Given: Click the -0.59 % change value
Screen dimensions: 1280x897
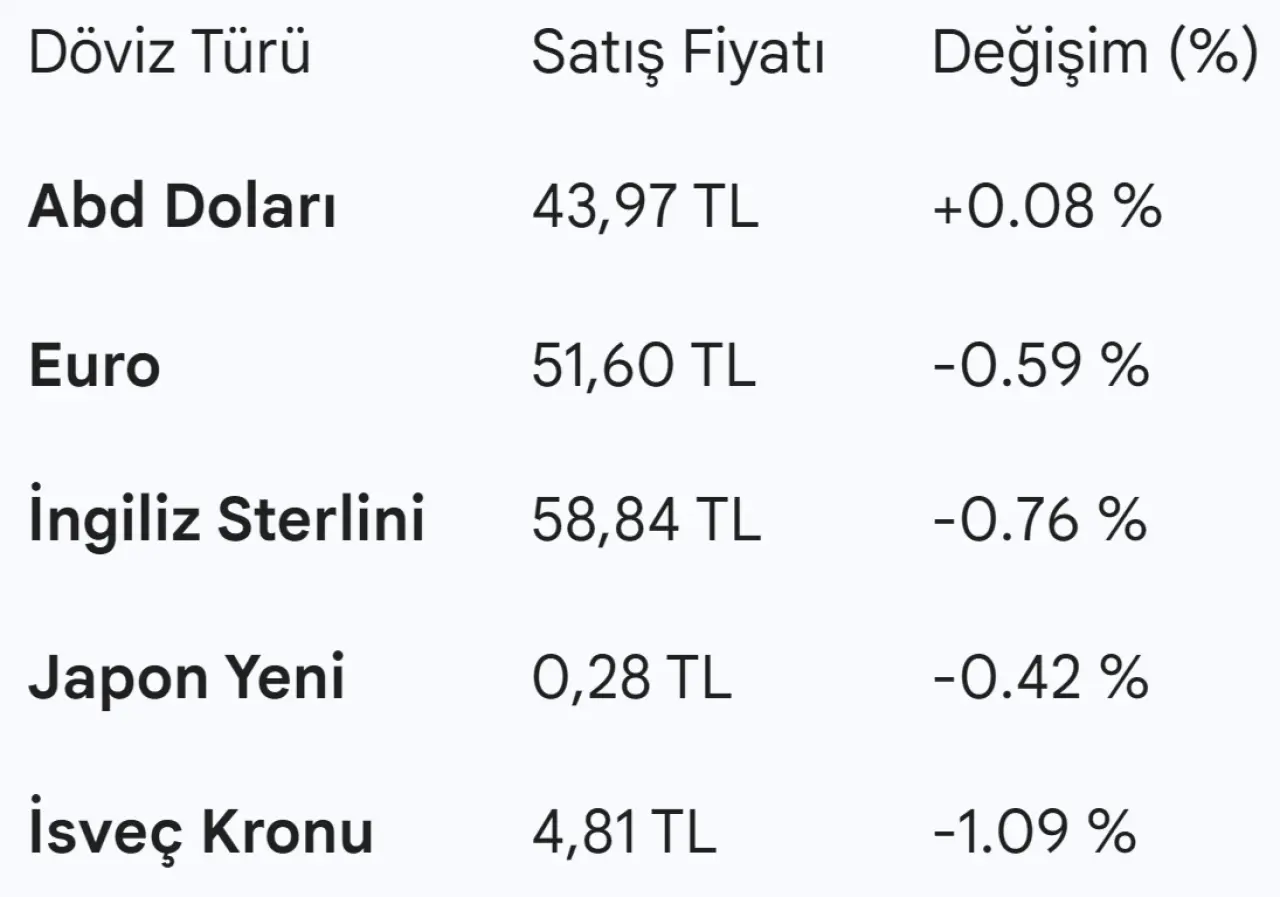Looking at the screenshot, I should coord(1040,365).
